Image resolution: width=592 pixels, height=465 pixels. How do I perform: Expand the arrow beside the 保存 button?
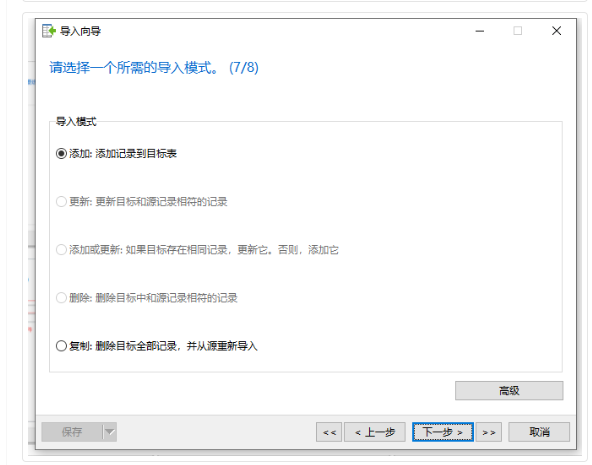(x=109, y=432)
